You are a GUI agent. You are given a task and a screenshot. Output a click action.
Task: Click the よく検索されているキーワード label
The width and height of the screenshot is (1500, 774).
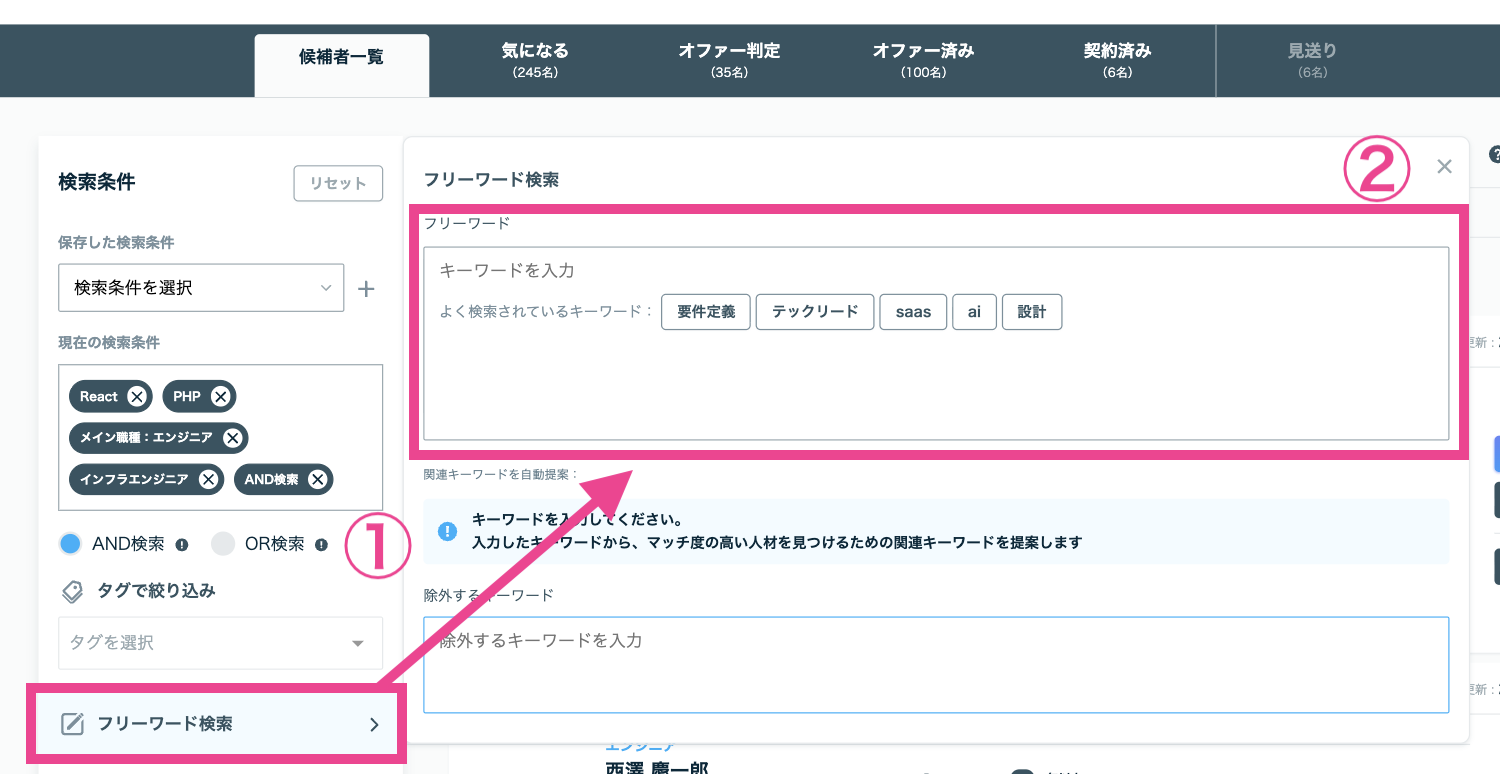click(546, 312)
